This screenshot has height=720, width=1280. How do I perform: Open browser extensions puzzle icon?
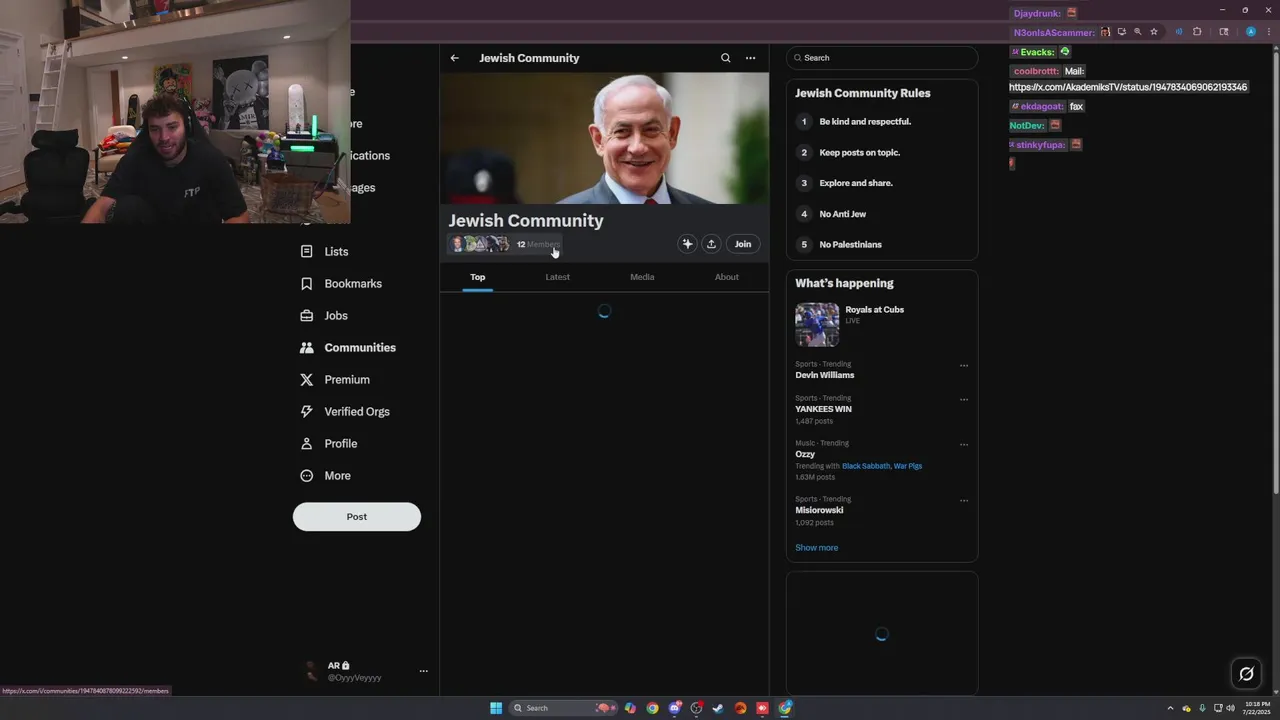tap(1197, 32)
